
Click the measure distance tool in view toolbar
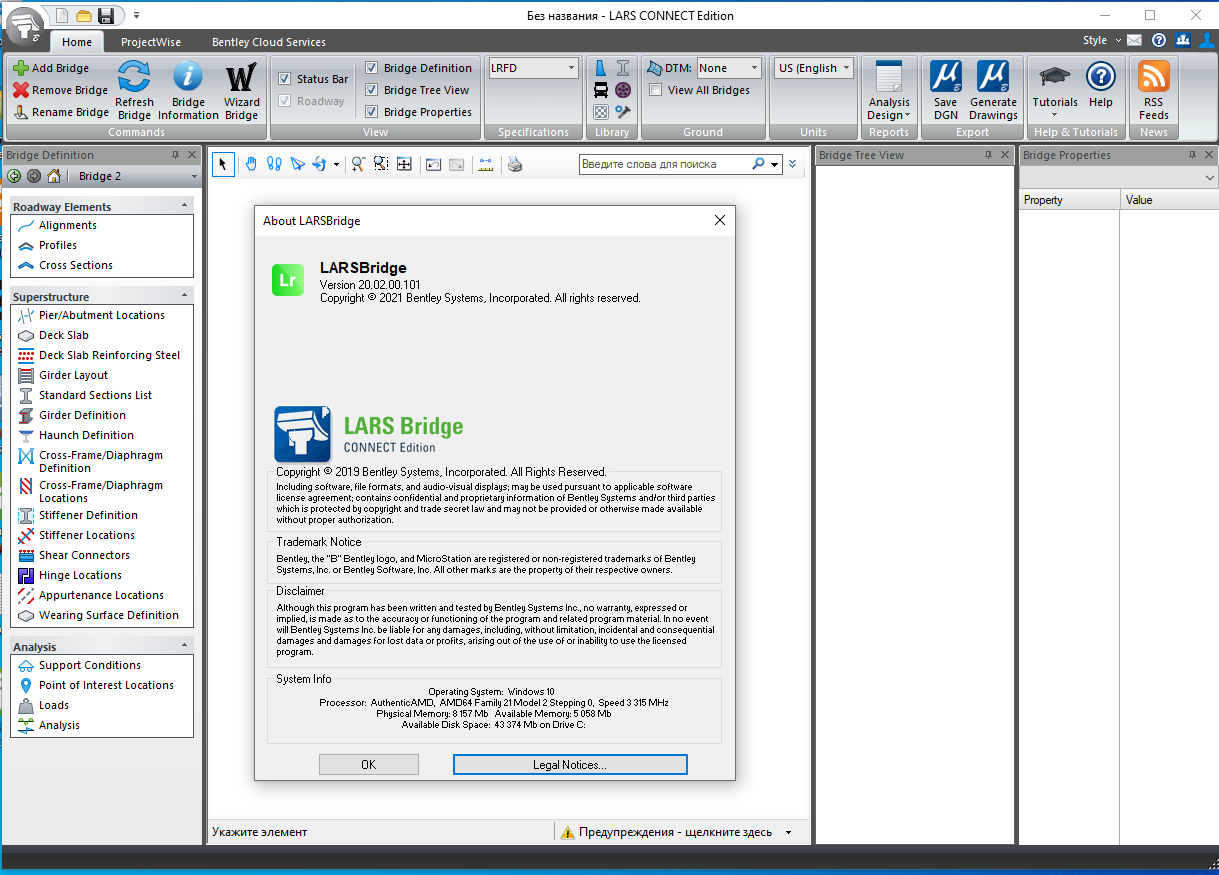click(486, 164)
